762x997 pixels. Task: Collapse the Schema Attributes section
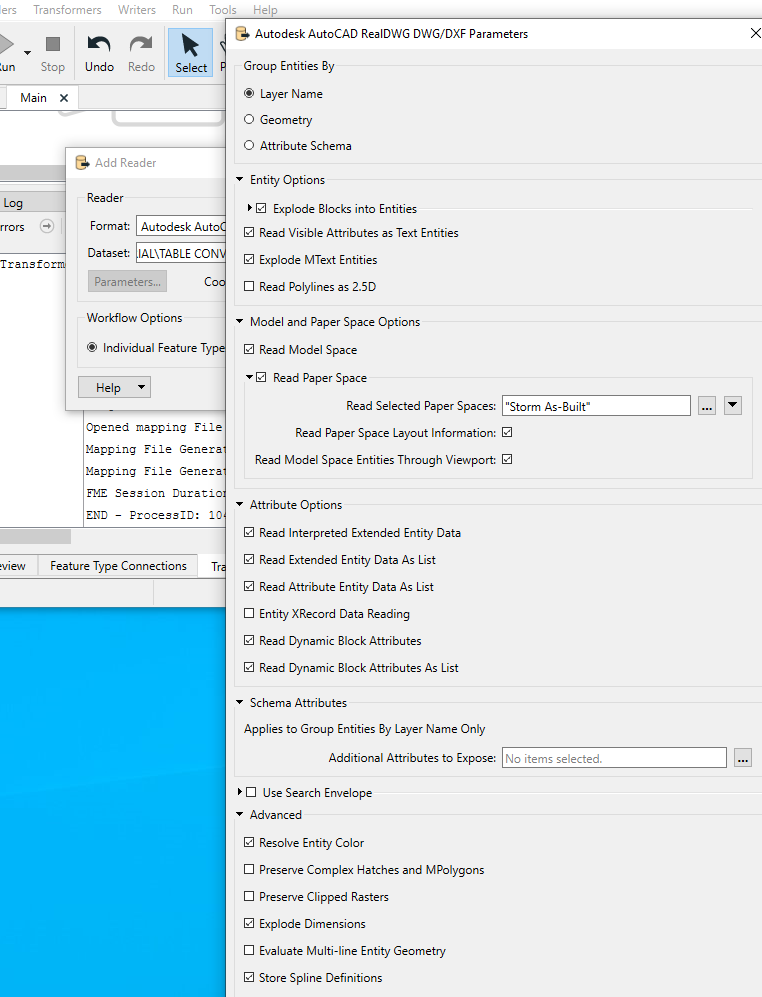240,703
